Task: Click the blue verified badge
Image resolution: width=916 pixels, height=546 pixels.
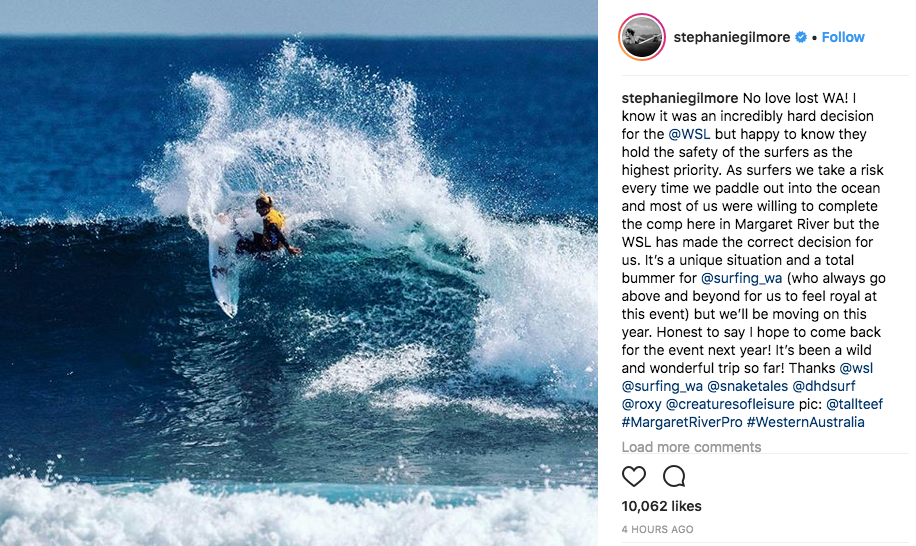Action: (801, 37)
